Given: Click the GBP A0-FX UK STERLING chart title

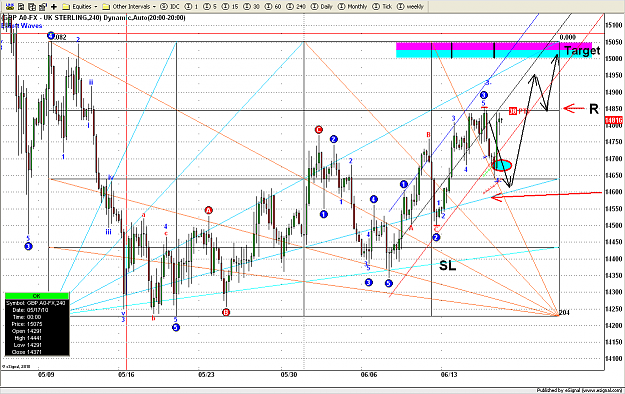Looking at the screenshot, I should coord(94,18).
